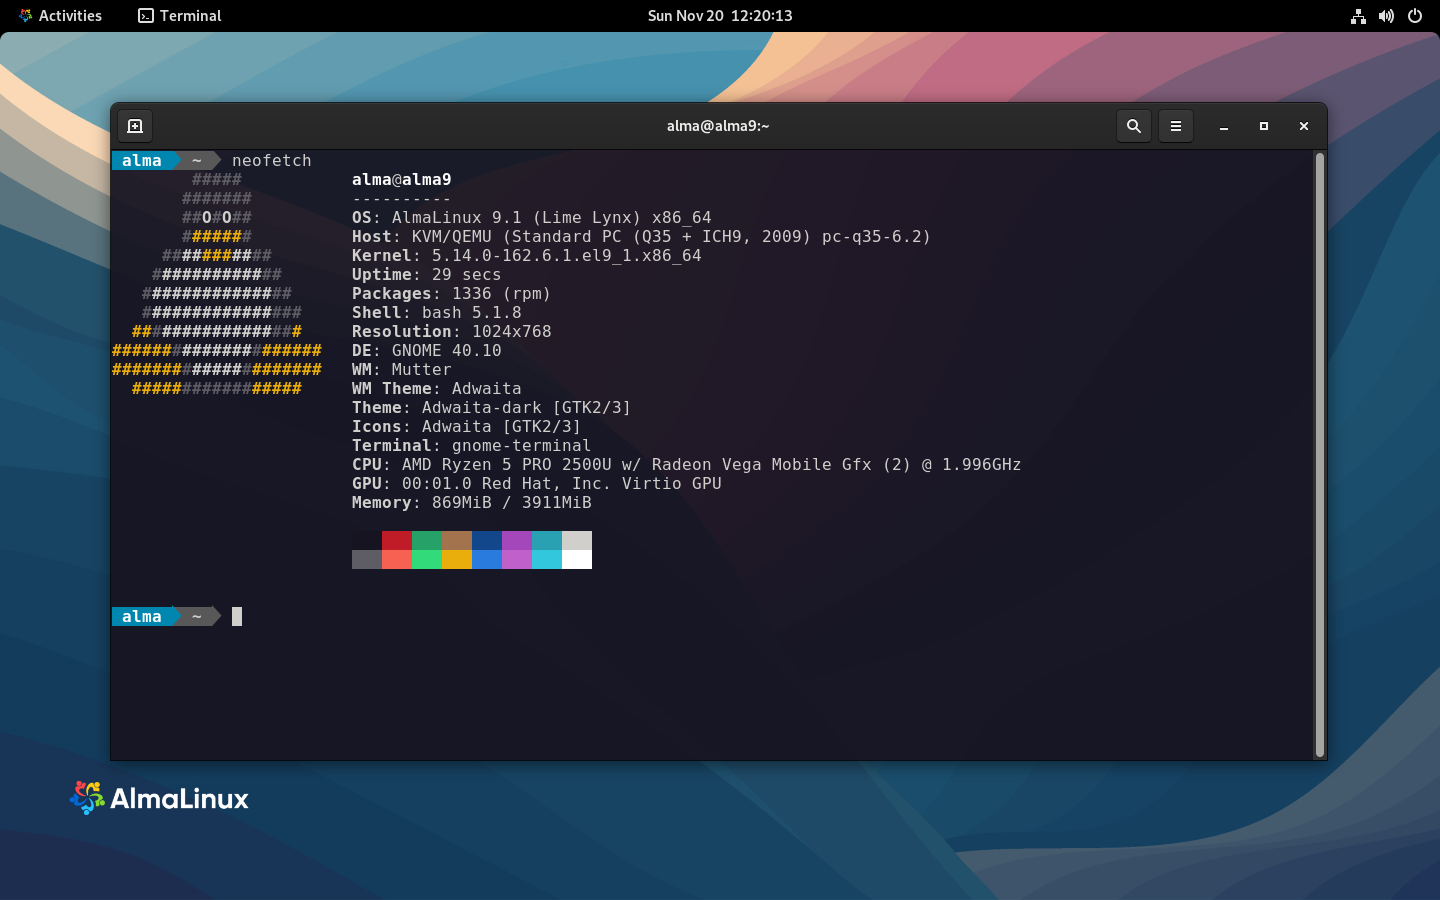Click the Theme Adwaita-dark line
Screen dimensions: 1440x900
[x=492, y=408]
